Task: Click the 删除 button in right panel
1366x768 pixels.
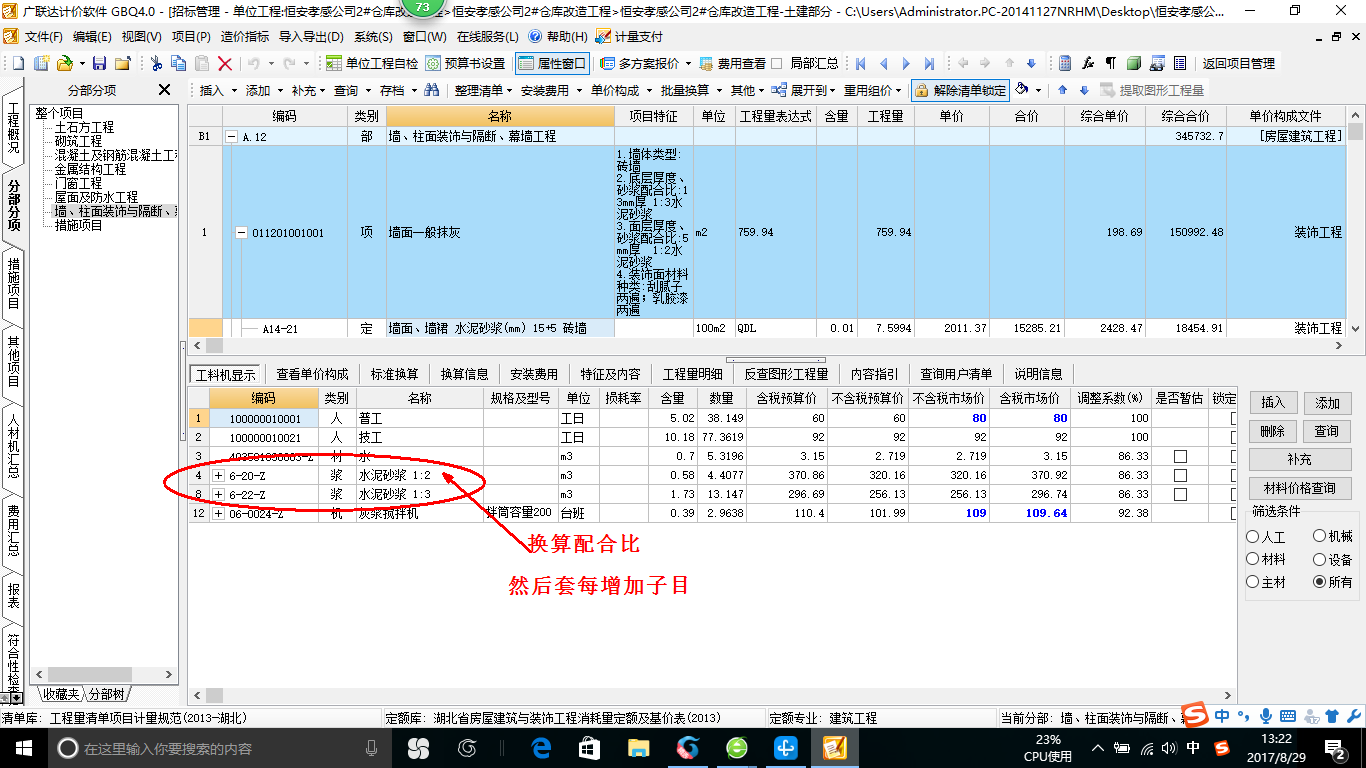Action: (x=1273, y=431)
